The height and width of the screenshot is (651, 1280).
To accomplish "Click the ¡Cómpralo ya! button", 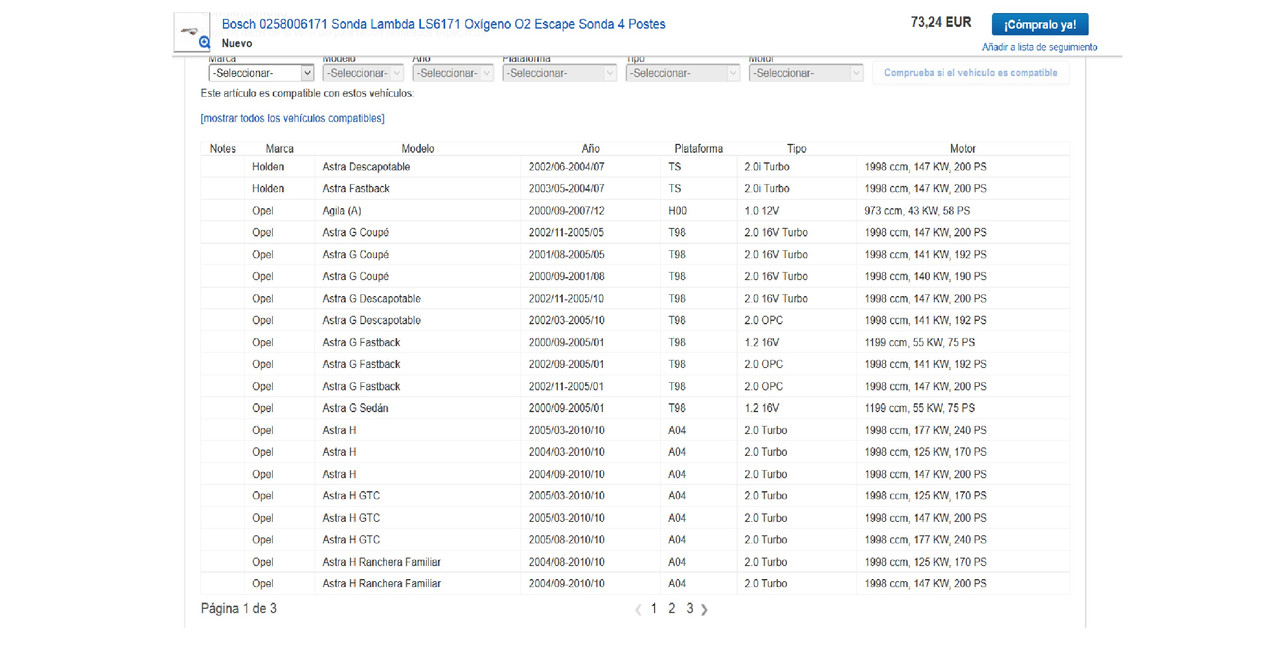I will tap(1040, 24).
